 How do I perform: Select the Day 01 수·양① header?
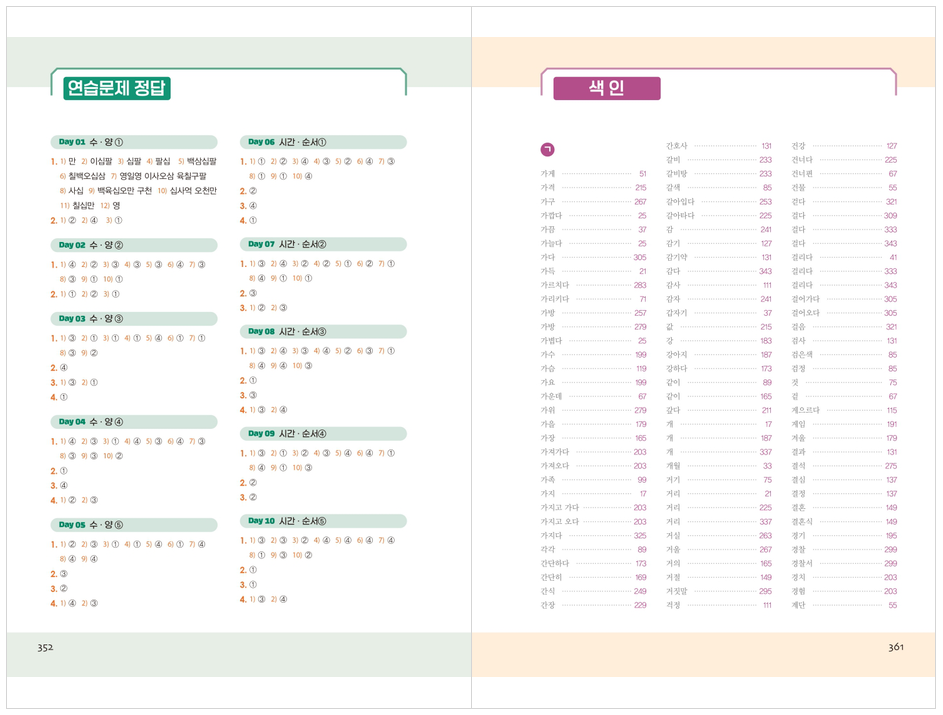[x=134, y=142]
